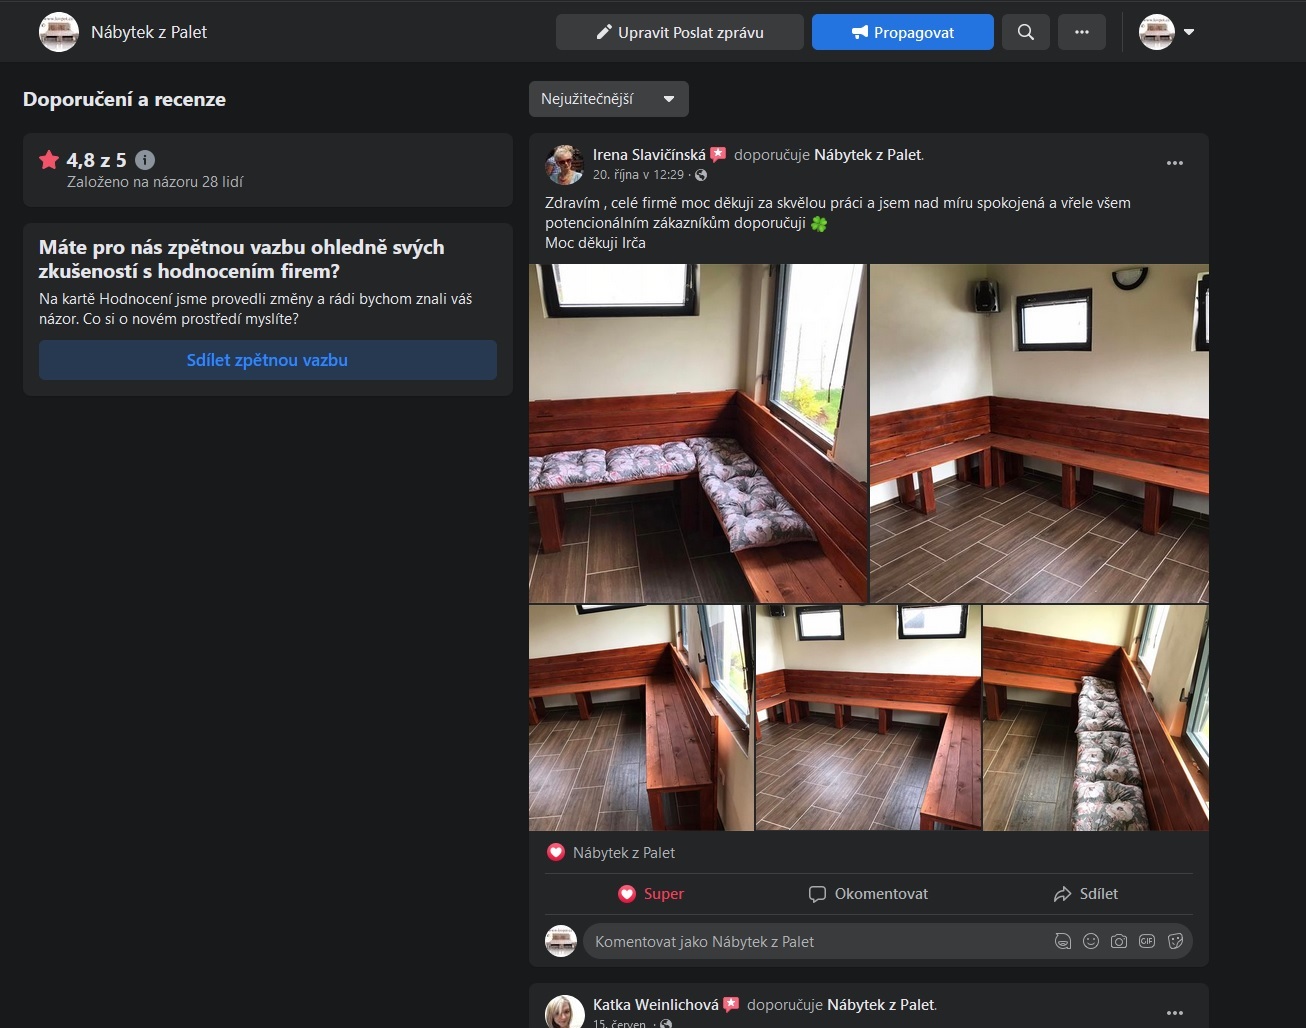Click the page avatar beside comment field
The width and height of the screenshot is (1306, 1028).
561,941
